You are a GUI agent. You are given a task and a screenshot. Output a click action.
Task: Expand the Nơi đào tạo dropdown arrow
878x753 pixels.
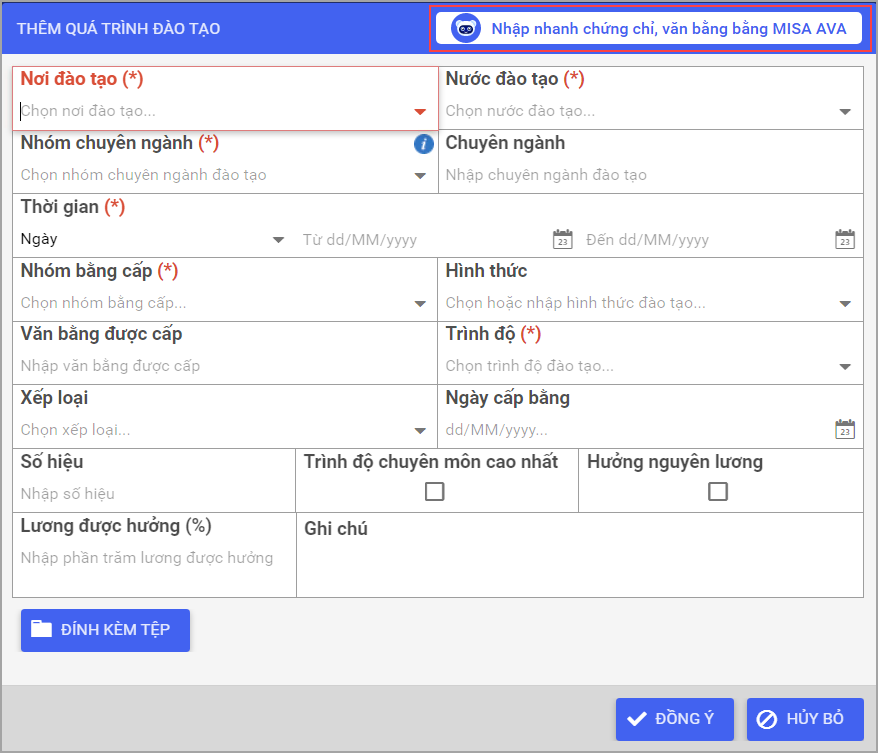coord(420,112)
